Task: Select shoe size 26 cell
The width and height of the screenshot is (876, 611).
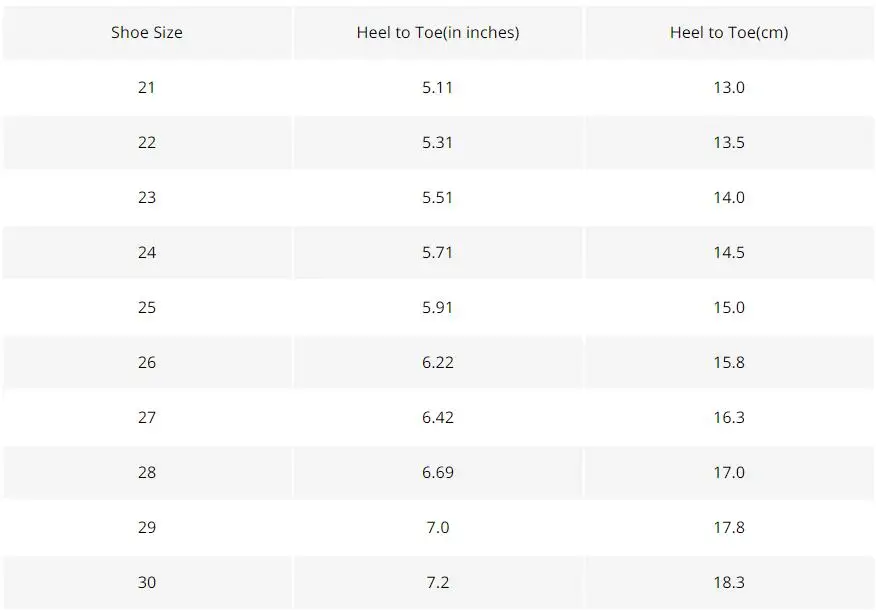Action: click(x=146, y=362)
